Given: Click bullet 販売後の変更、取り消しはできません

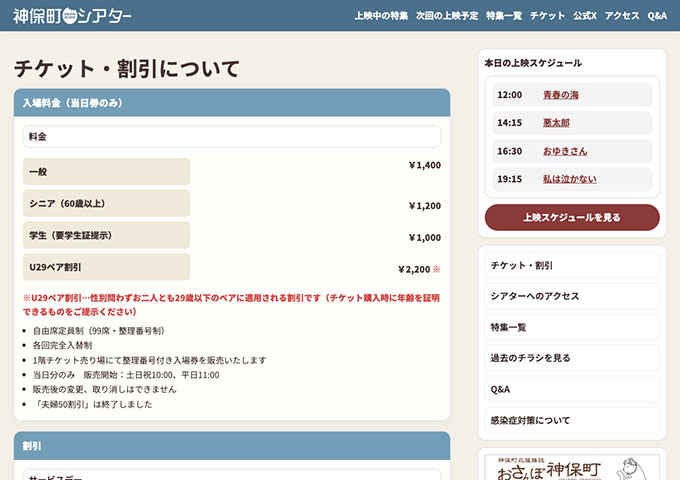Looking at the screenshot, I should click(x=105, y=389).
